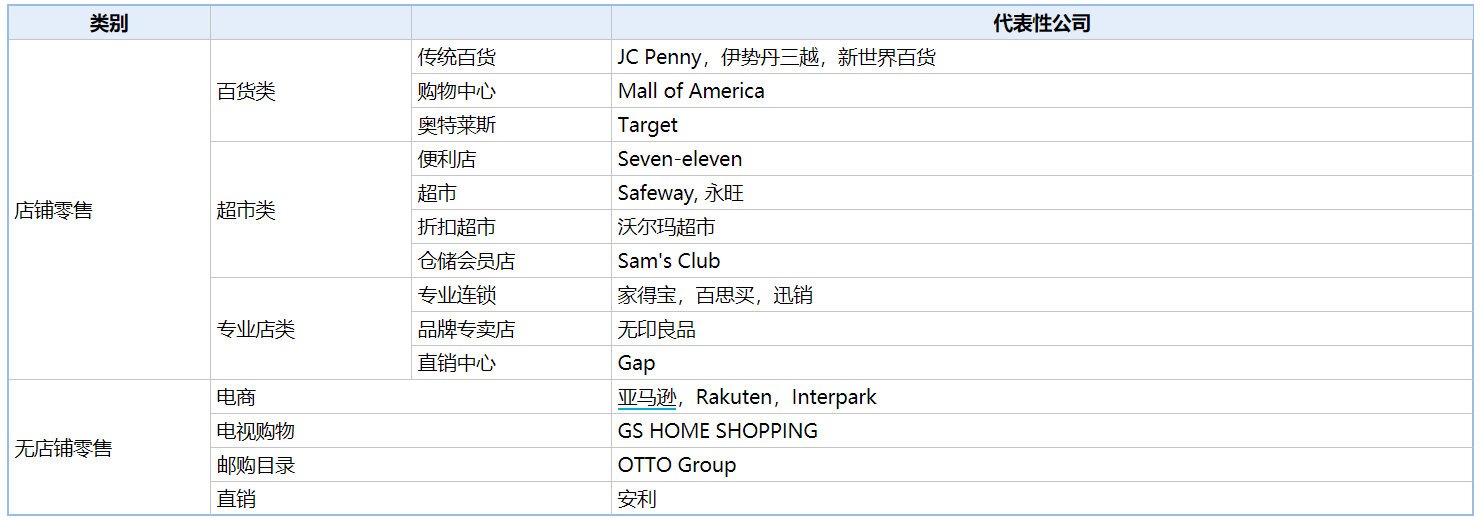Select the 传统百货 cell

[x=511, y=57]
